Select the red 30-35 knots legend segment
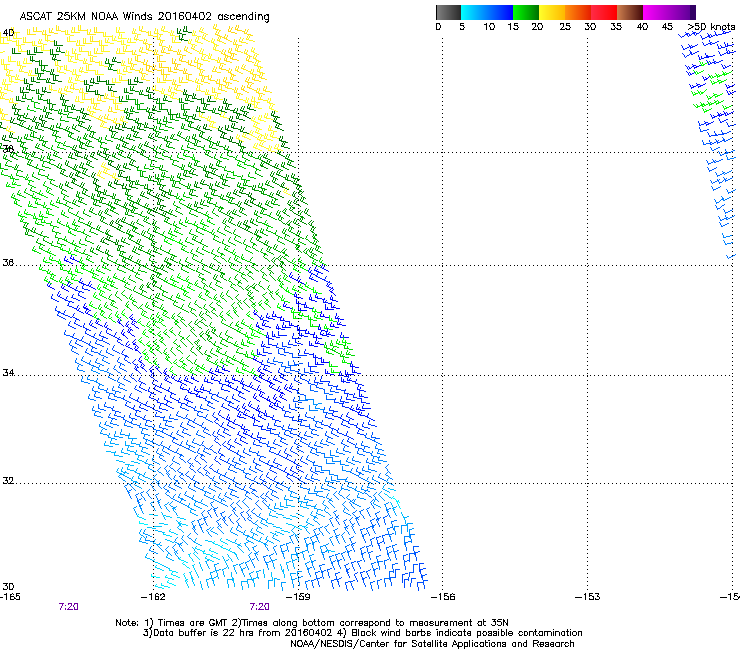Image resolution: width=740 pixels, height=650 pixels. (x=604, y=12)
